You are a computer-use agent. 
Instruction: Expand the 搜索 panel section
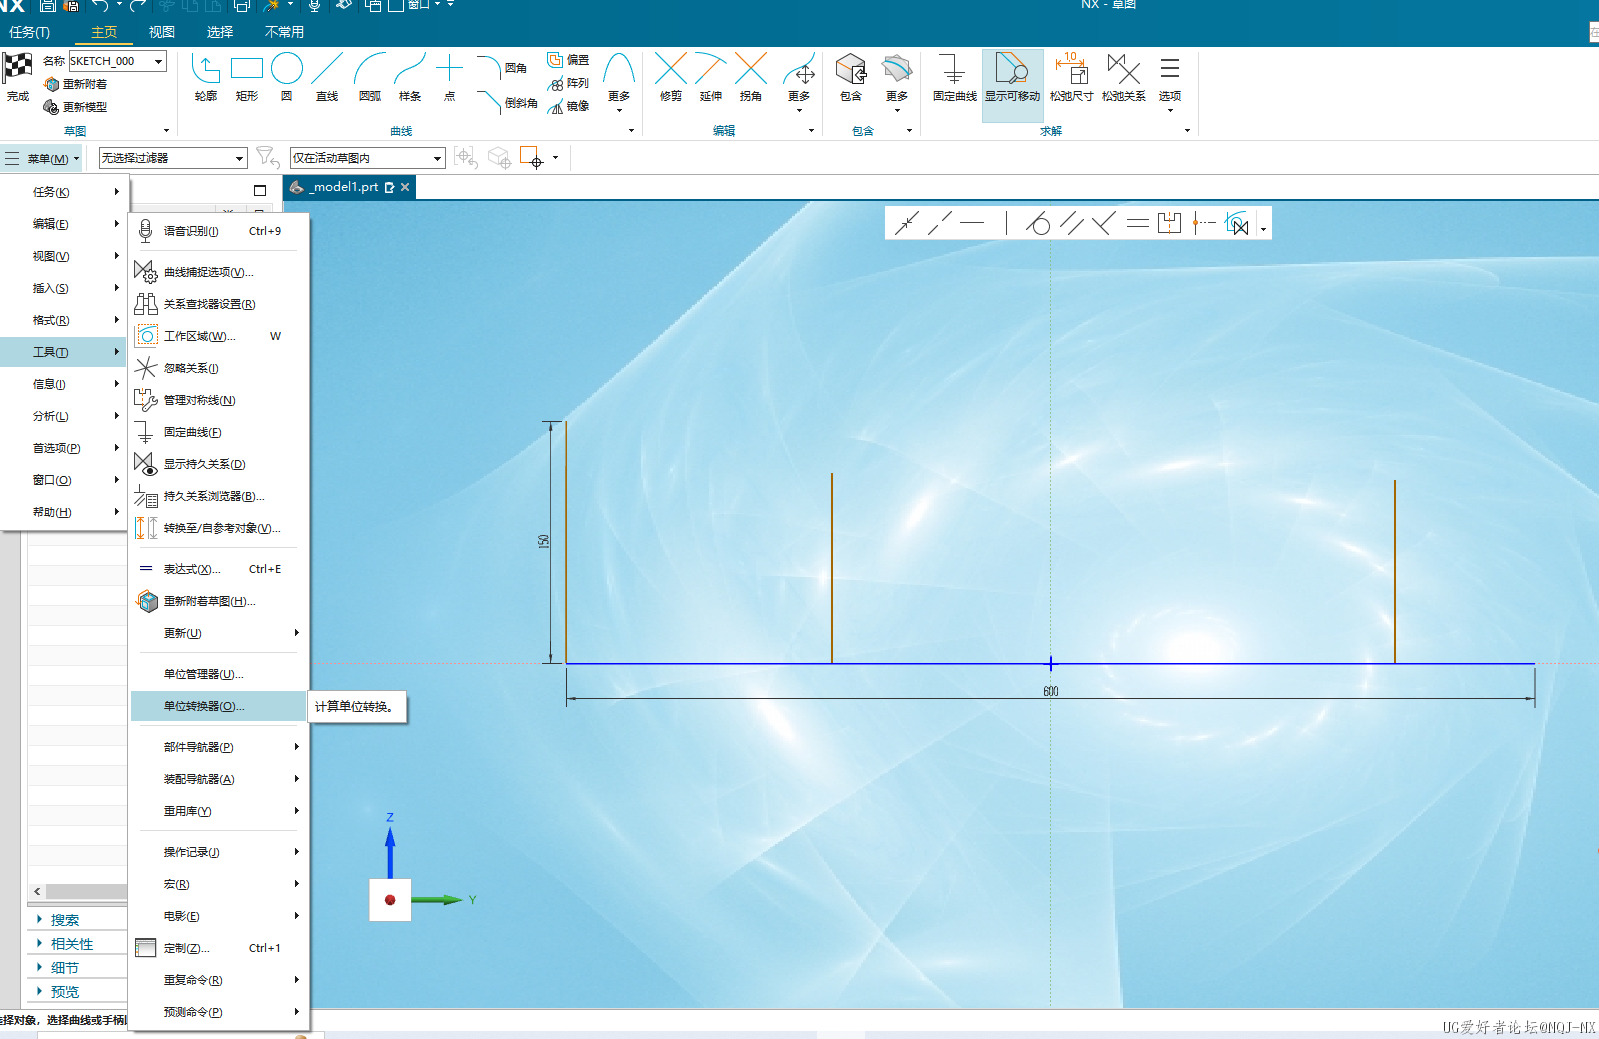tap(64, 920)
